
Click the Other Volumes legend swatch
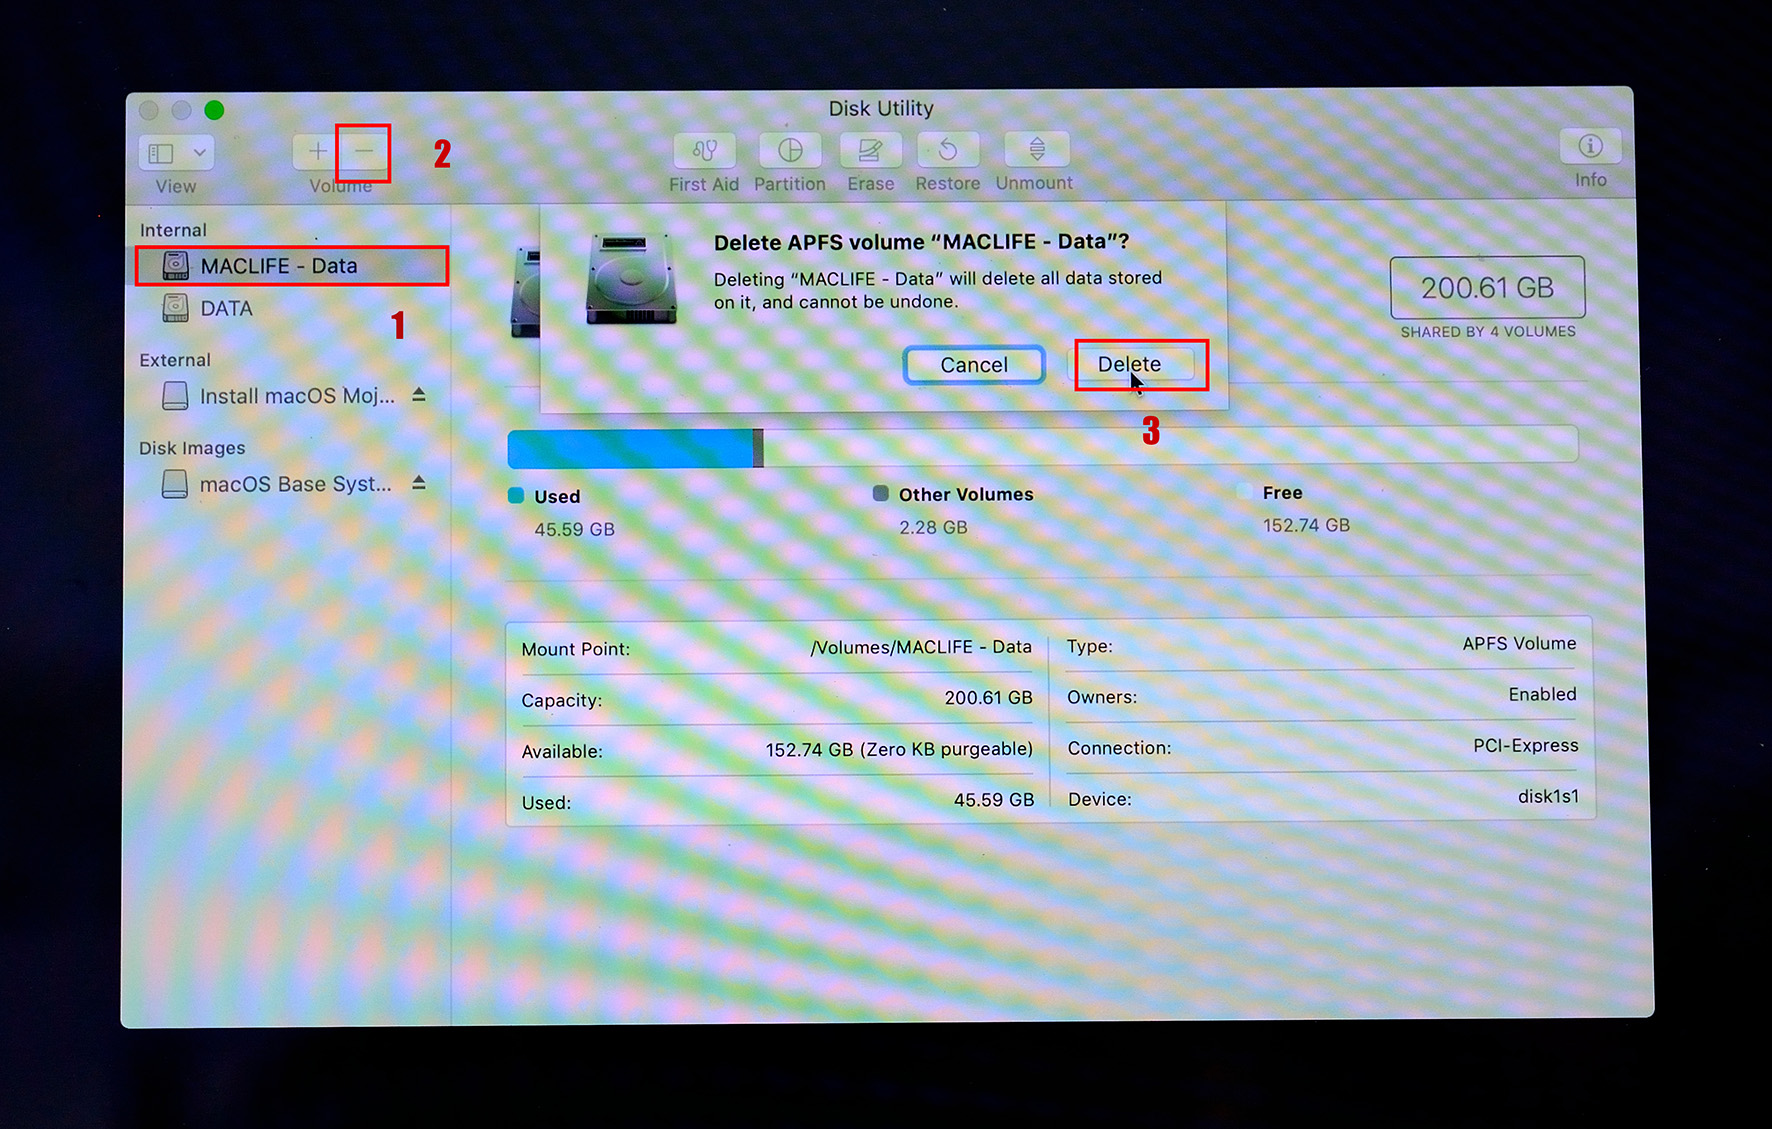click(x=880, y=493)
